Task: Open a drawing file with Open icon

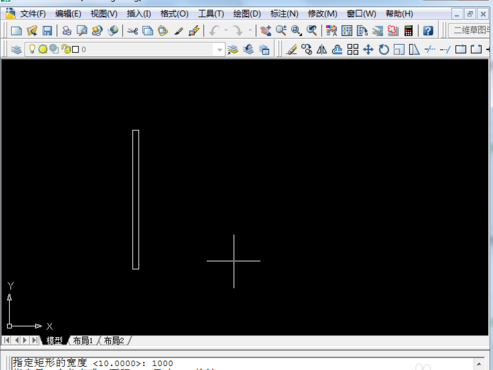Action: pos(32,31)
